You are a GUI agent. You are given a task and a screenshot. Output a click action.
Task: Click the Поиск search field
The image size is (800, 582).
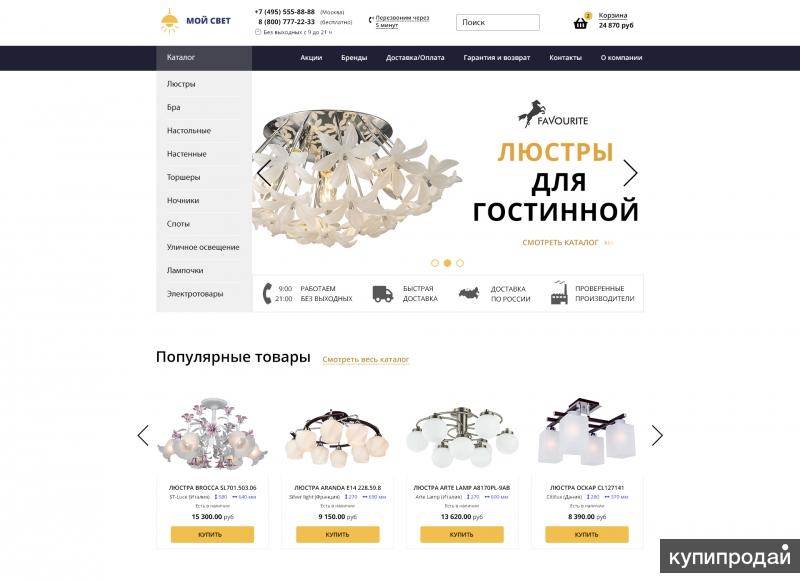(x=497, y=22)
